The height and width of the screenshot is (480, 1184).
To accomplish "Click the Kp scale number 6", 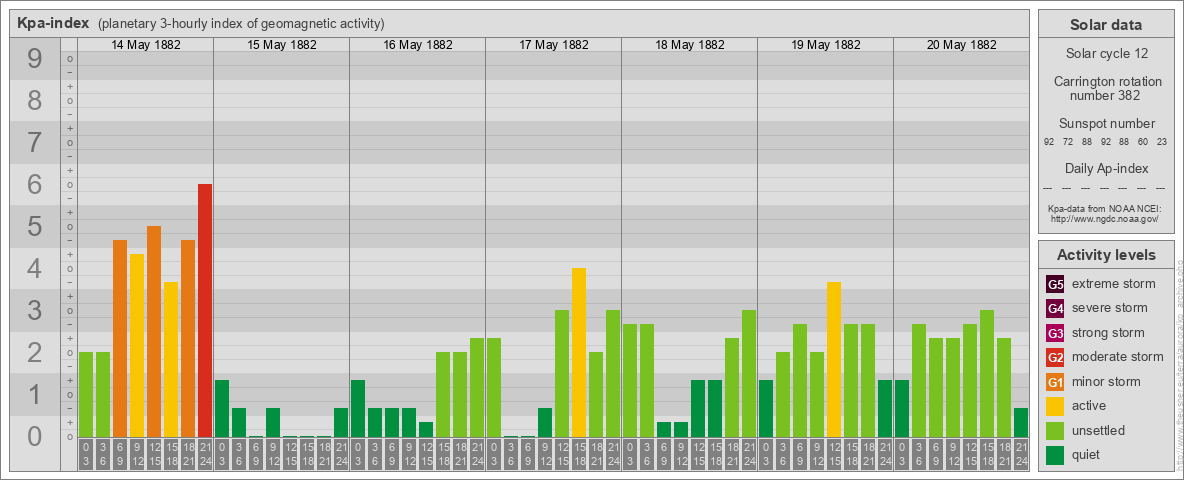I will (35, 185).
